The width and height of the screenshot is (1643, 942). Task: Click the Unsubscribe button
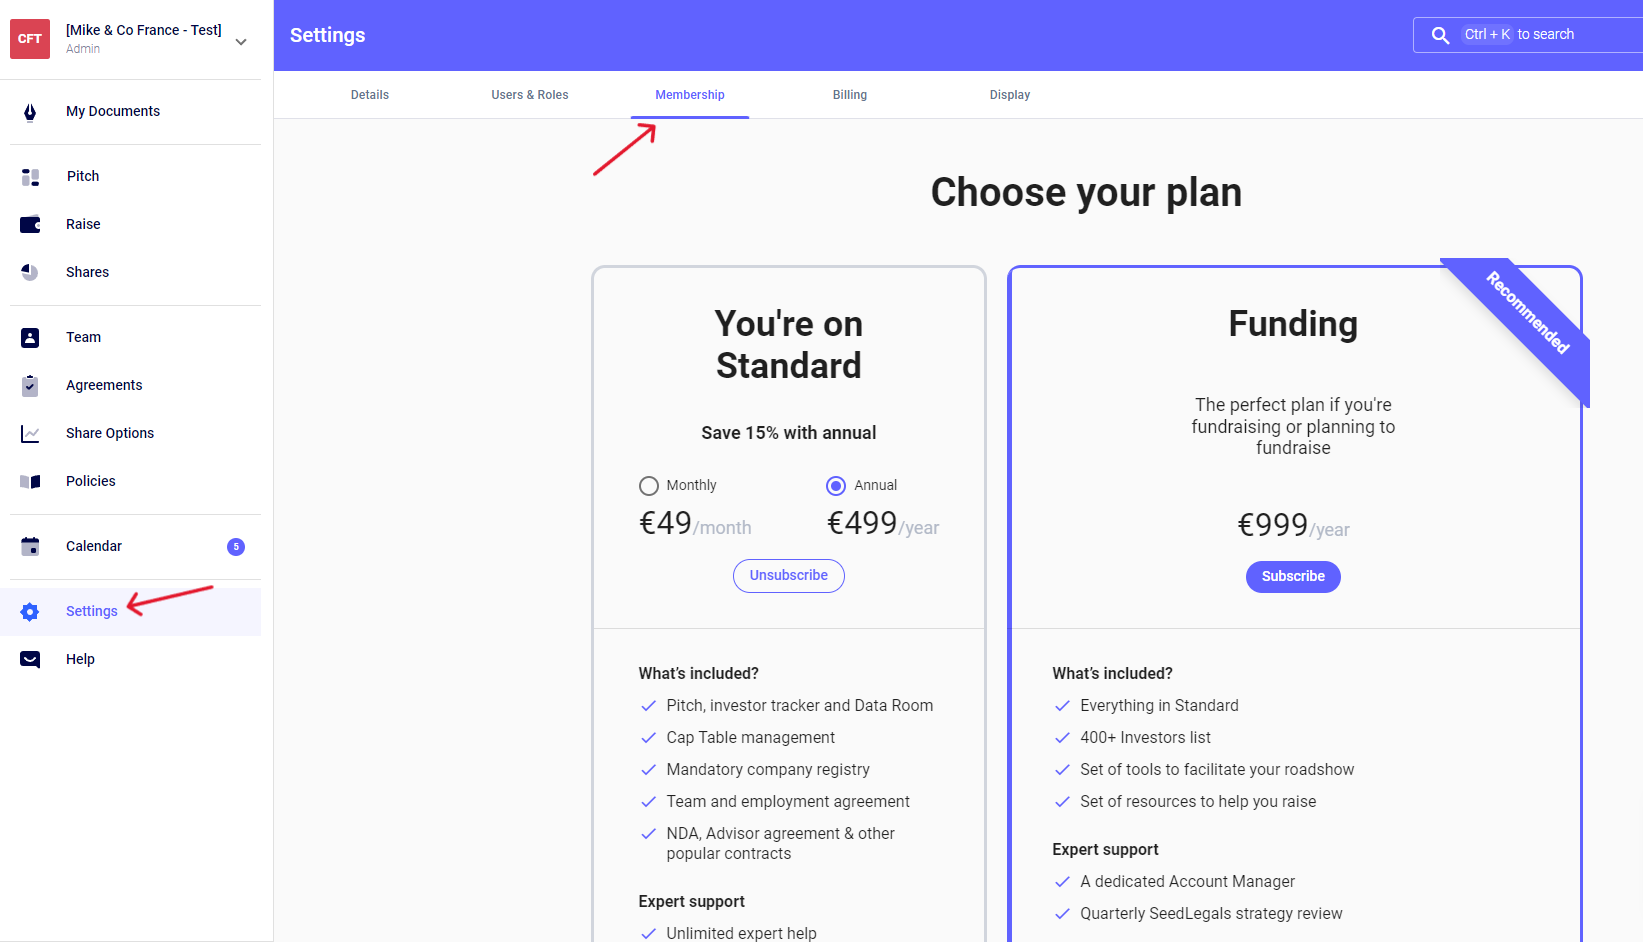pos(789,576)
